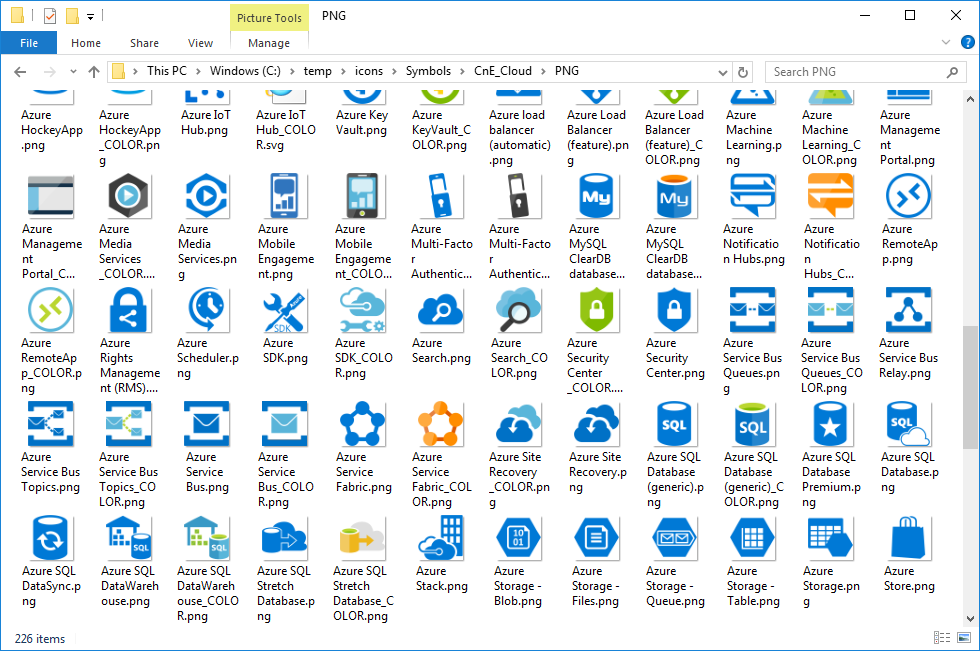The height and width of the screenshot is (651, 980).
Task: Switch to Large icons view in status bar
Action: pyautogui.click(x=962, y=637)
